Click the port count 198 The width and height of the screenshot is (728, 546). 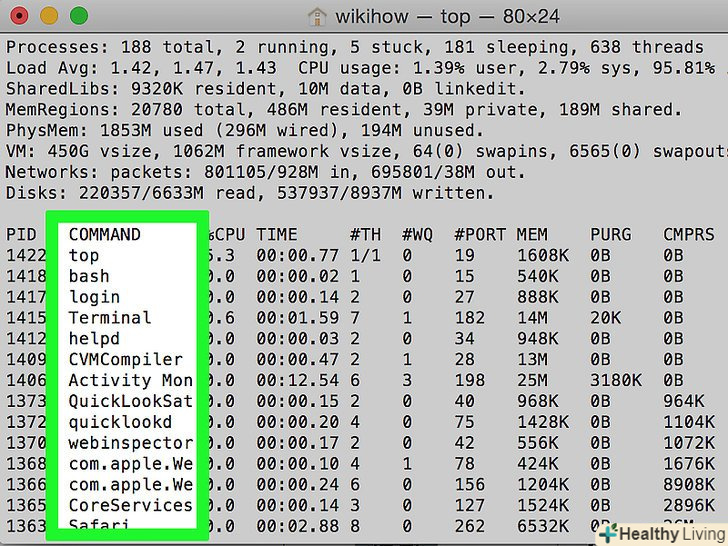(469, 380)
